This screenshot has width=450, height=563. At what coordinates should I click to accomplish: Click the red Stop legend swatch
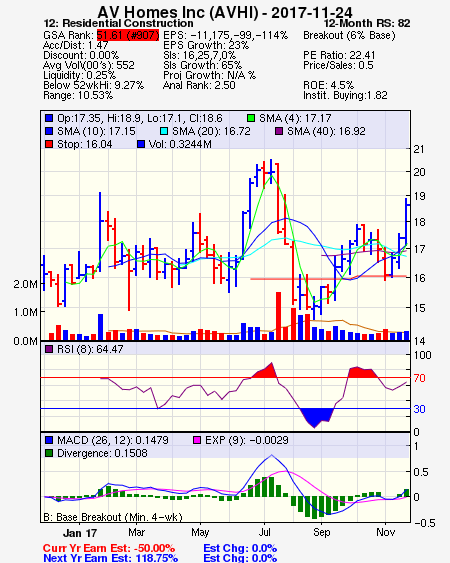point(49,144)
